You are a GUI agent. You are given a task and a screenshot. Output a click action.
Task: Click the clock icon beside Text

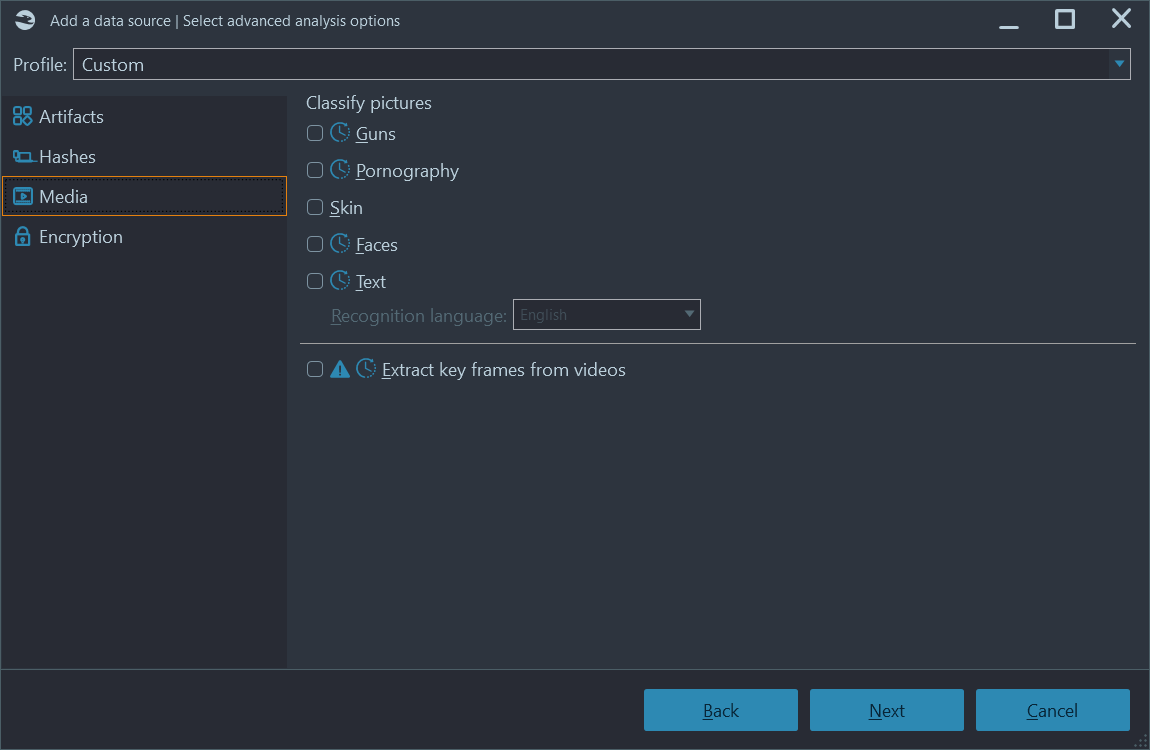pyautogui.click(x=340, y=280)
